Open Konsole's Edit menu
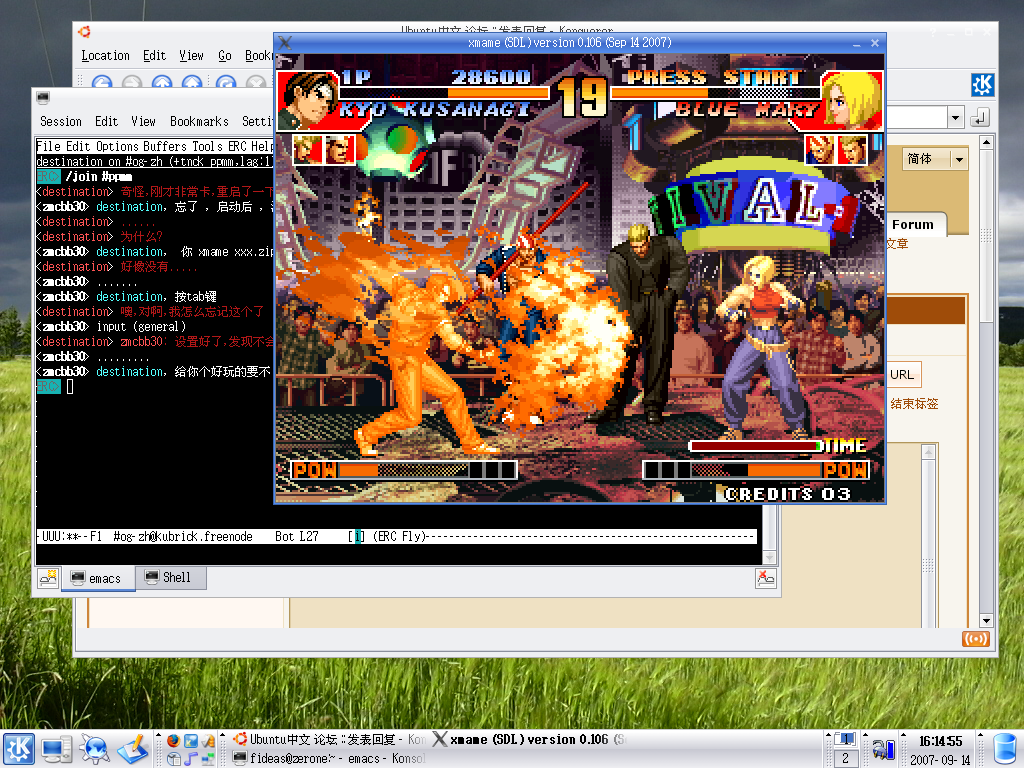 (106, 121)
